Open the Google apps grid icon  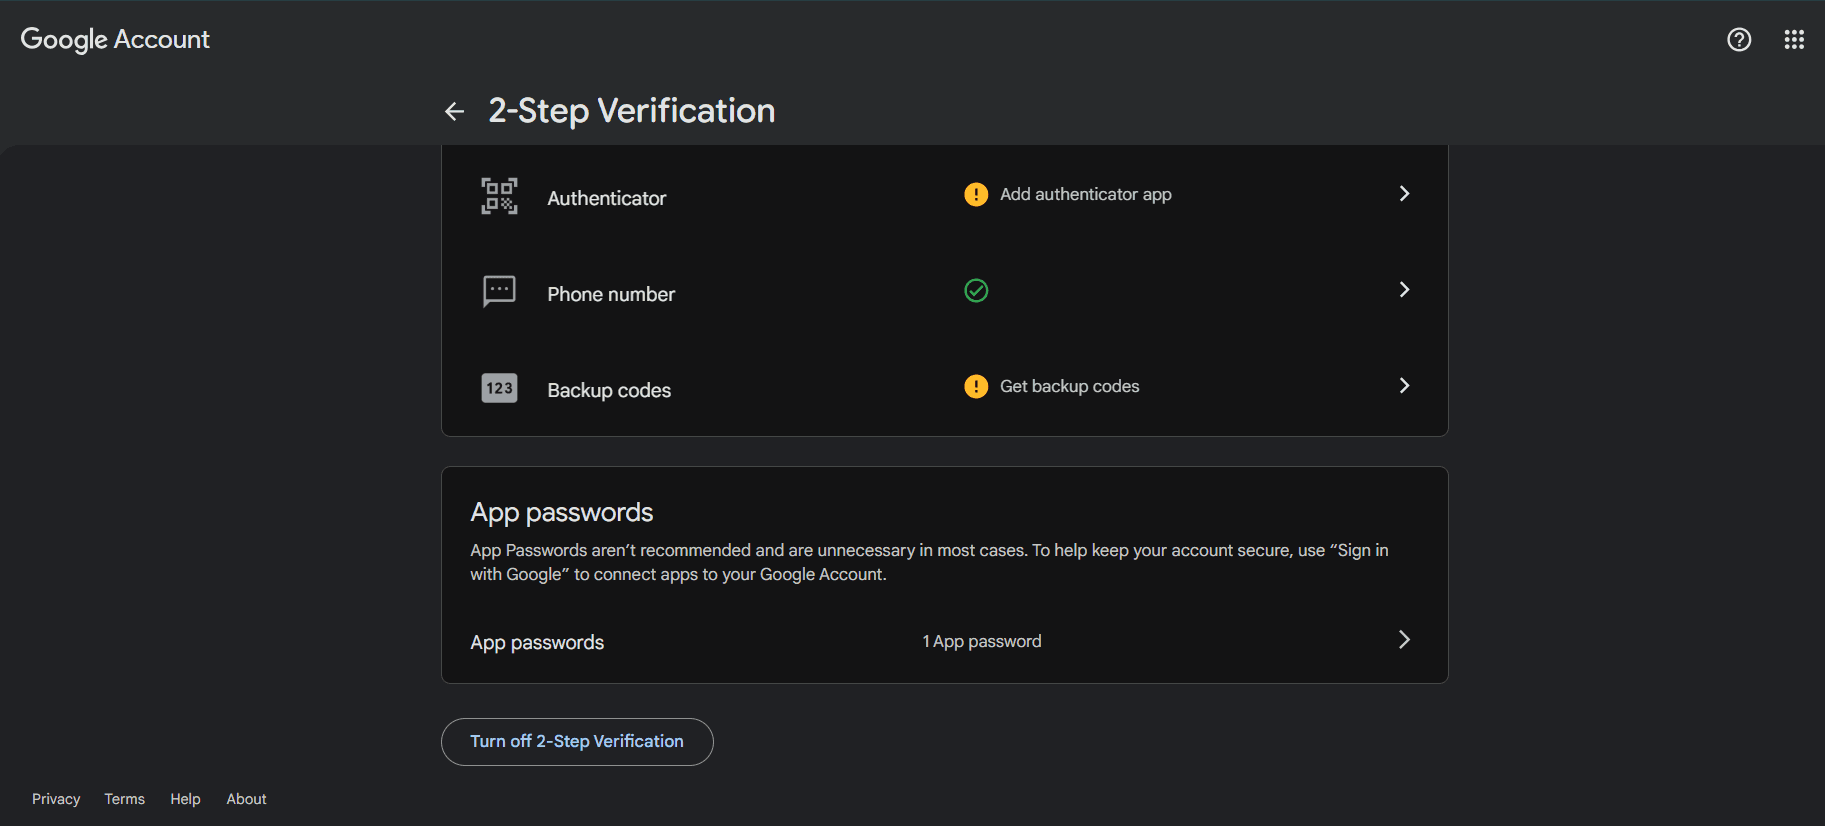tap(1794, 39)
